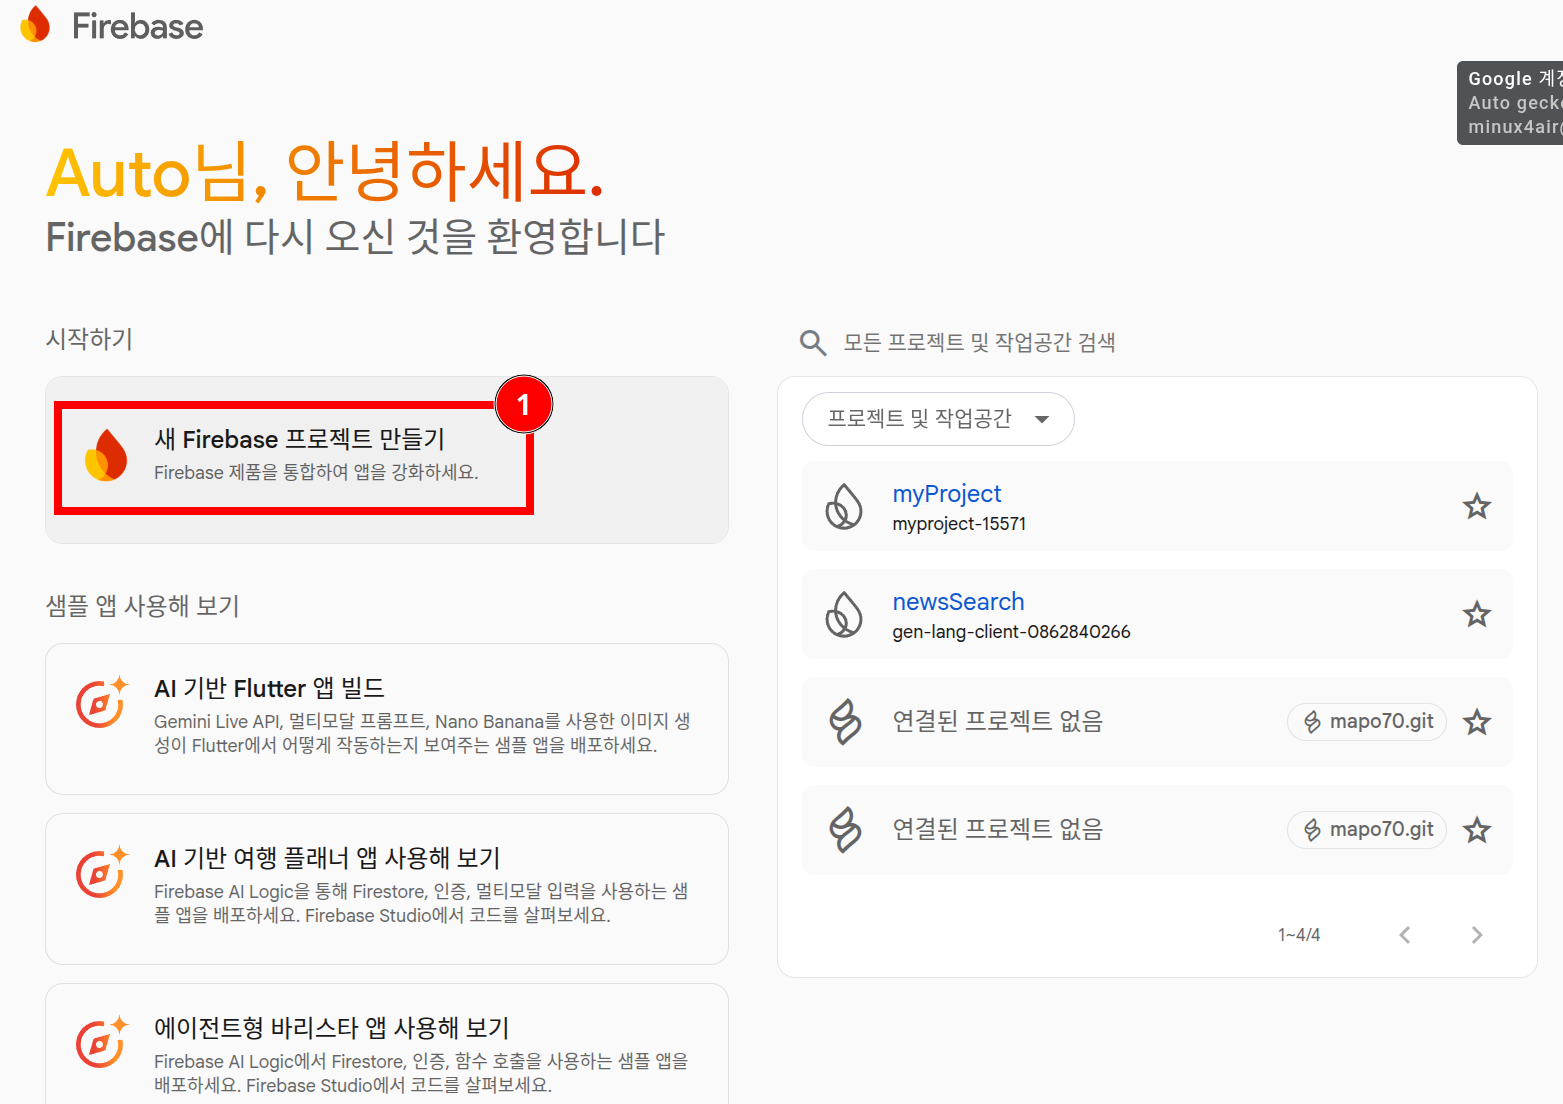Open the AI 기반 Flutter 앱 빌드 sample card
Viewport: 1563px width, 1104px height.
pyautogui.click(x=387, y=719)
